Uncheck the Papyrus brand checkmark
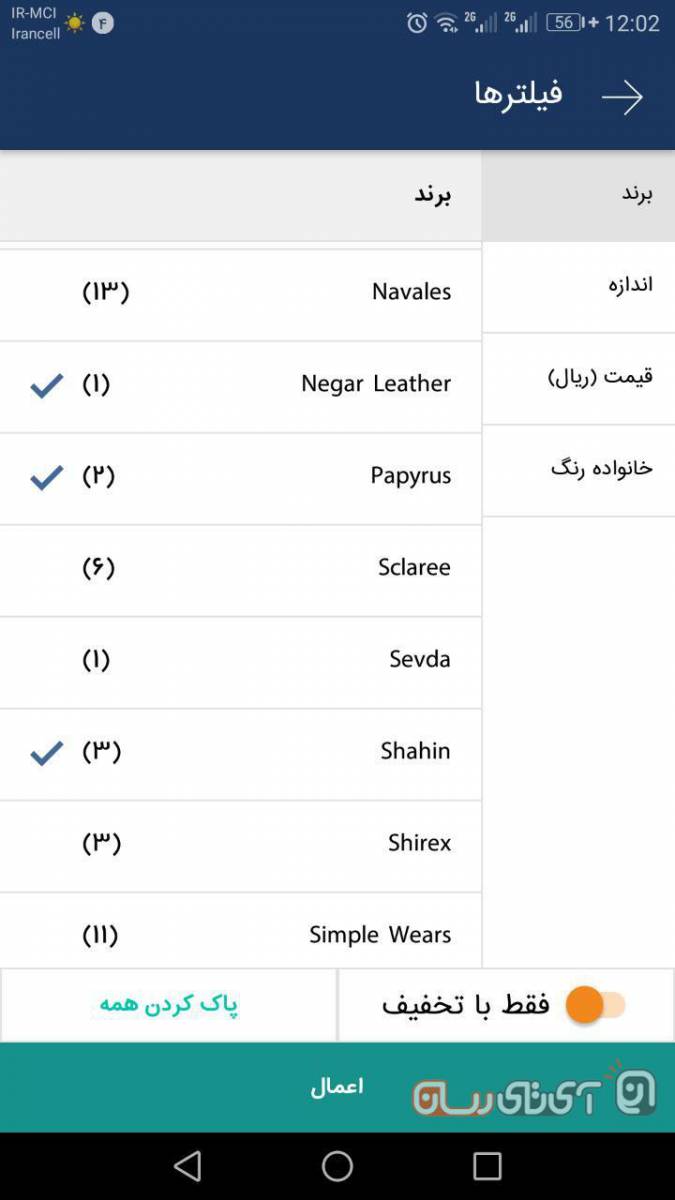Screen dimensions: 675x1200 46,476
